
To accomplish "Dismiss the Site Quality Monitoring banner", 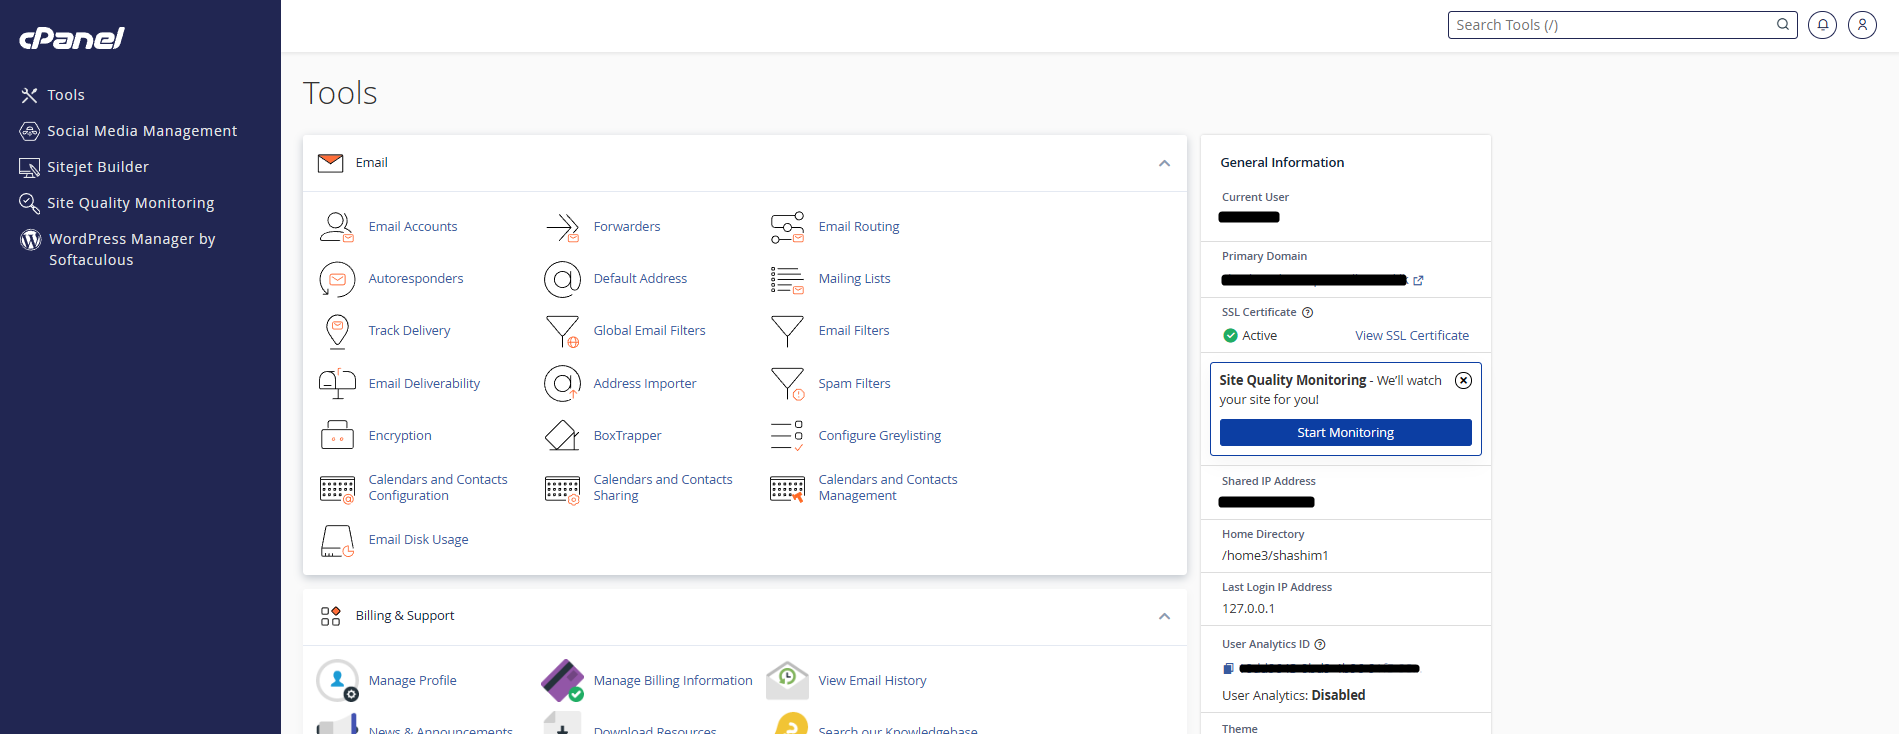I will pos(1463,380).
